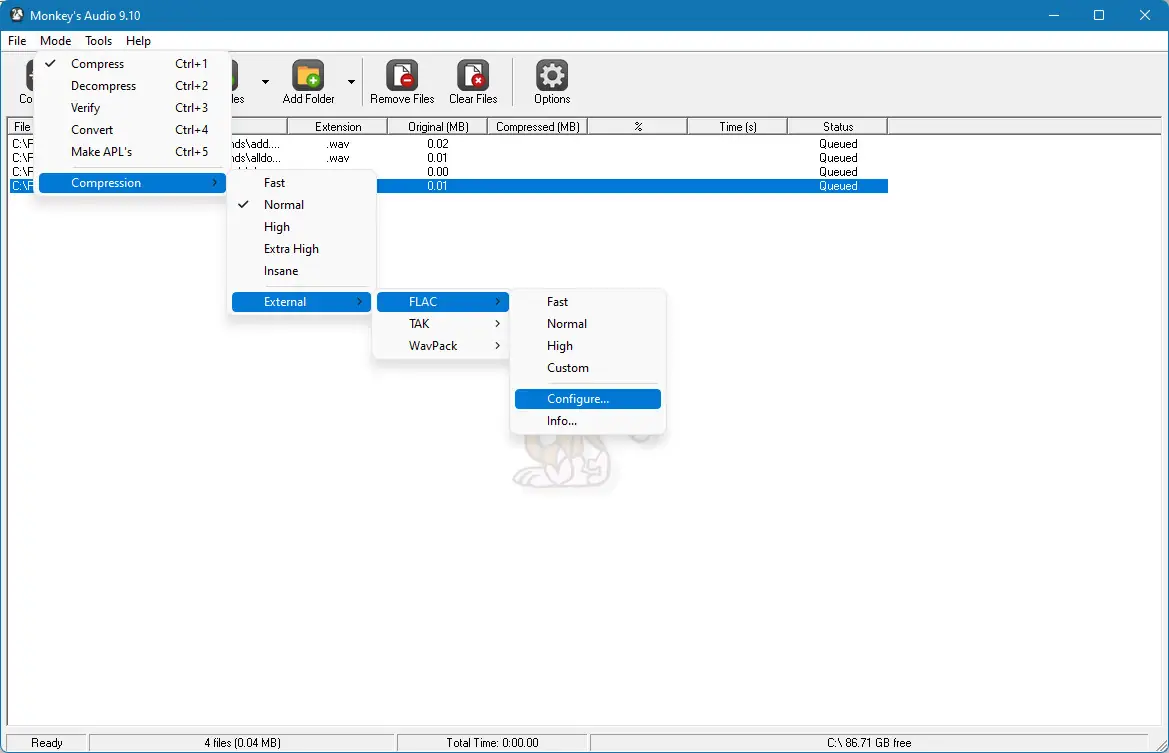Sort by Time (s) column header

(x=737, y=127)
